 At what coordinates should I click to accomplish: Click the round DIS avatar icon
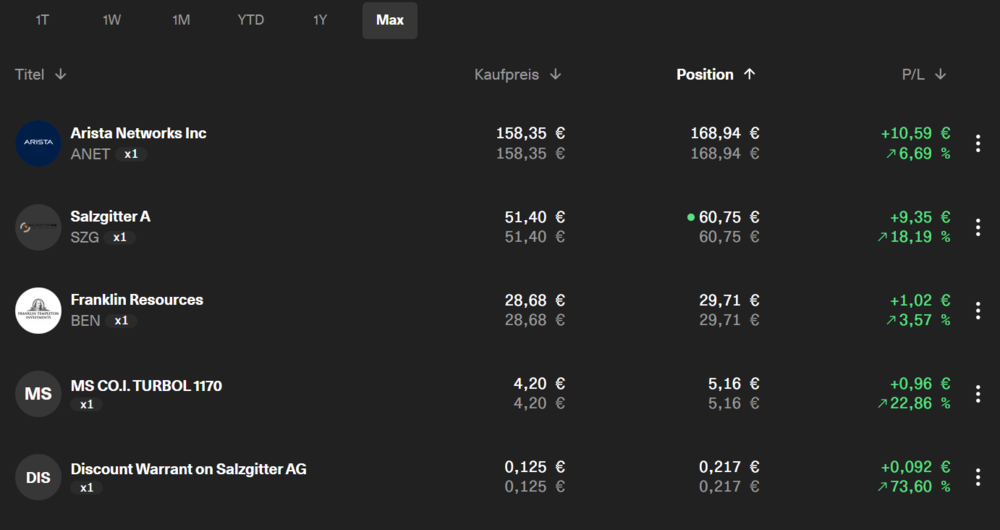(x=38, y=477)
